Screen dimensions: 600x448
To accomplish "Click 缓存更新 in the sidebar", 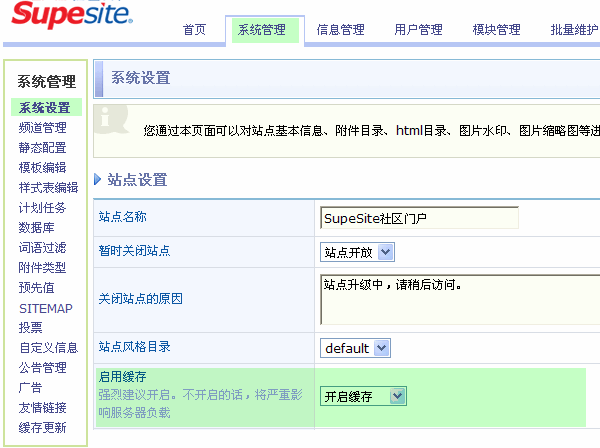I will click(x=42, y=427).
